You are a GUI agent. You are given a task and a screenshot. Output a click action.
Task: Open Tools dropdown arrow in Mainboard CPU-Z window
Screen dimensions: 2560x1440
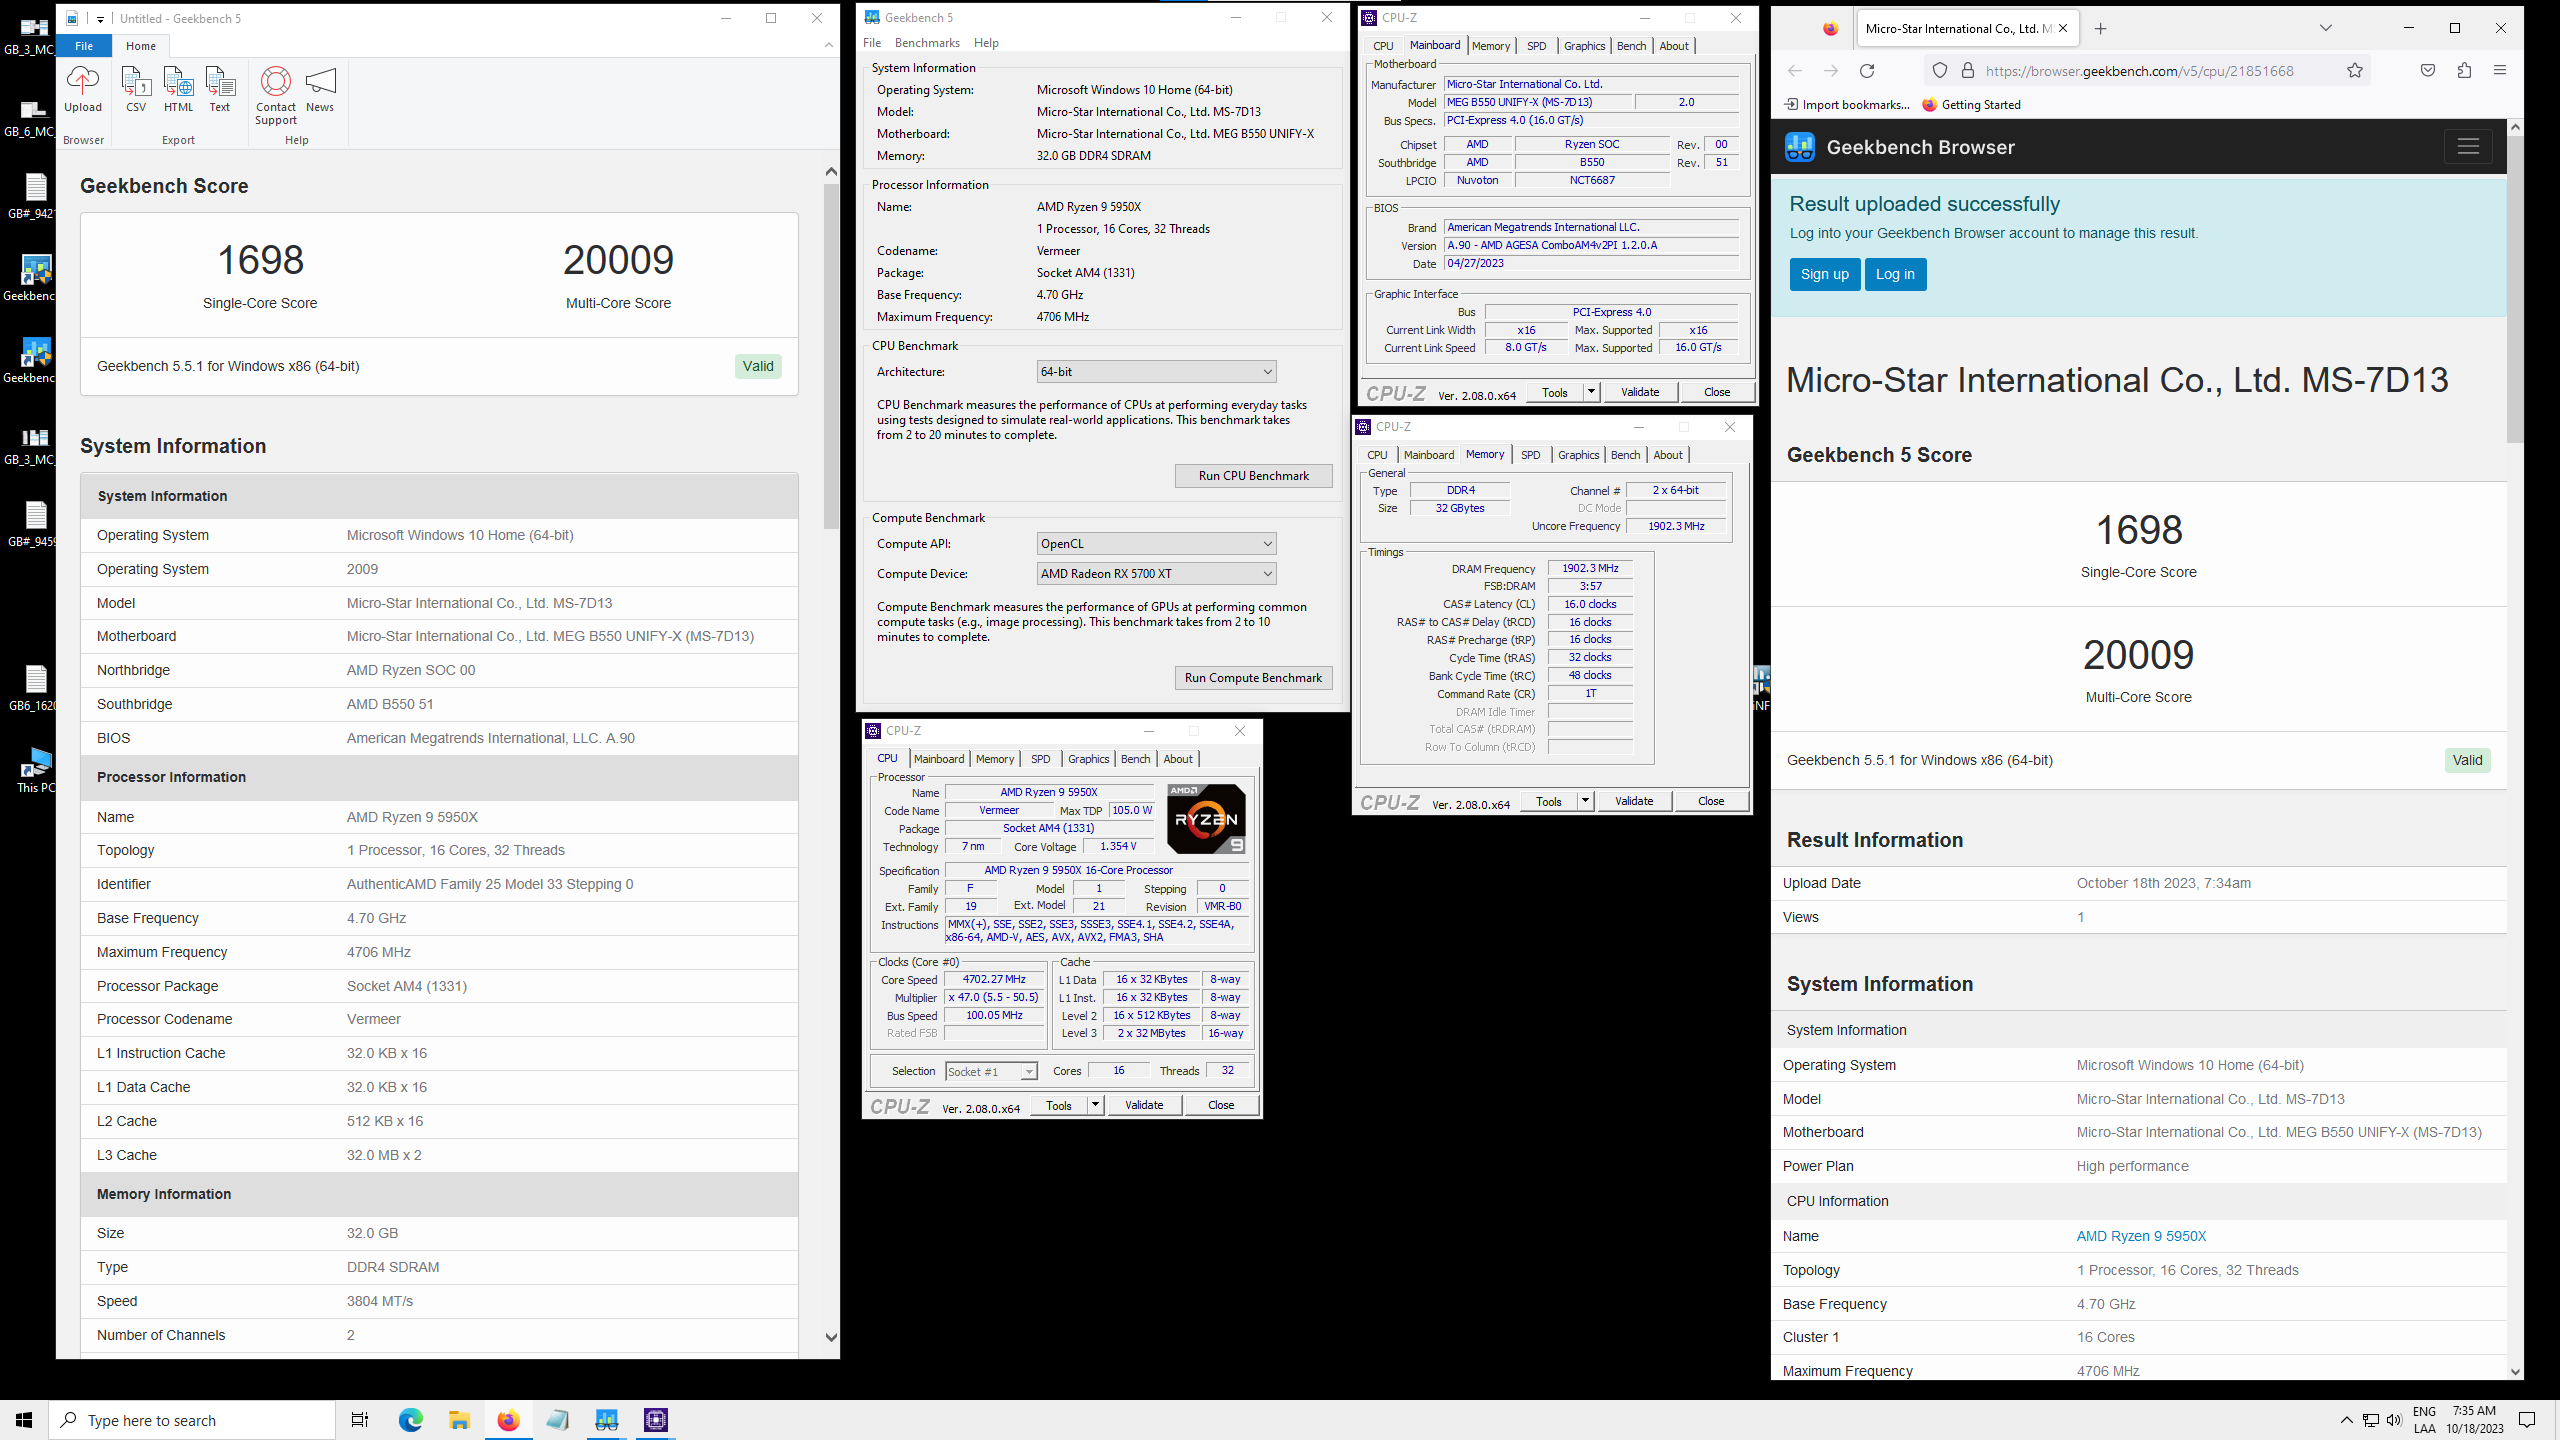(x=1591, y=392)
